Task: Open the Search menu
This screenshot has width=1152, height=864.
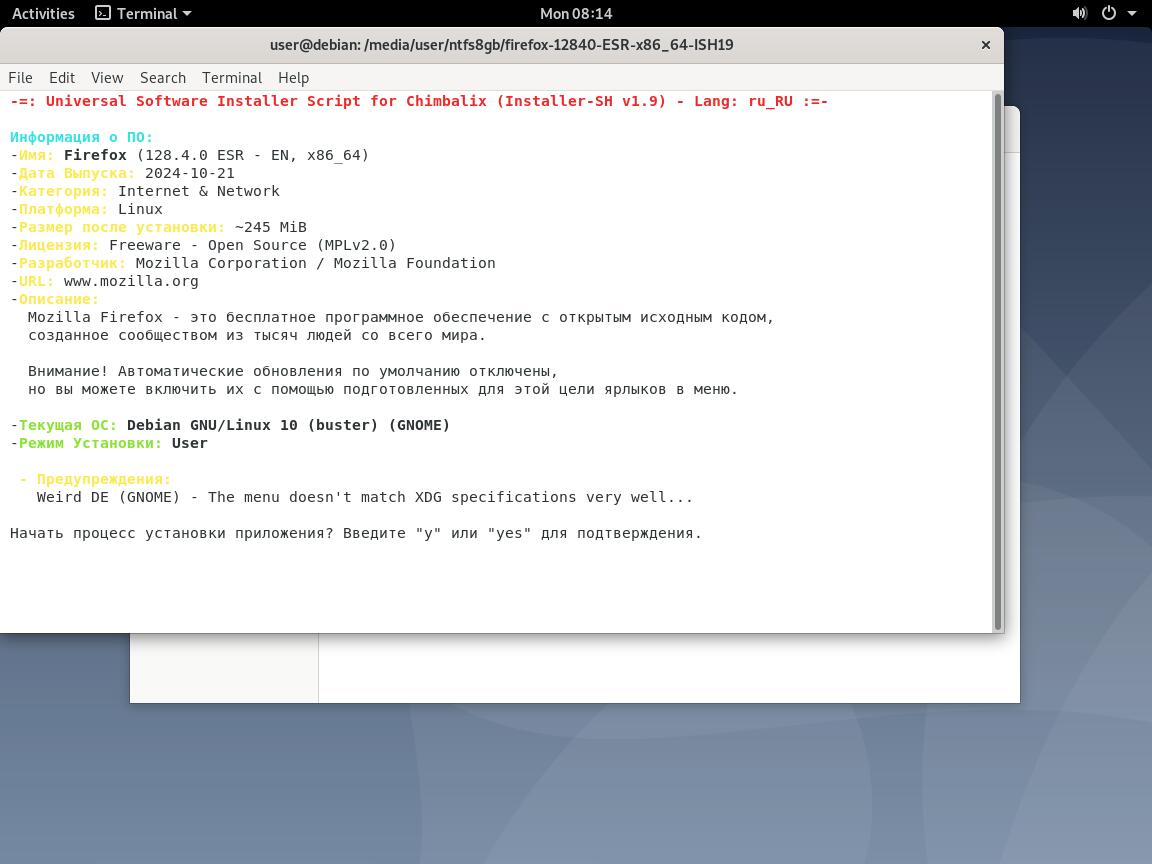Action: coord(162,78)
